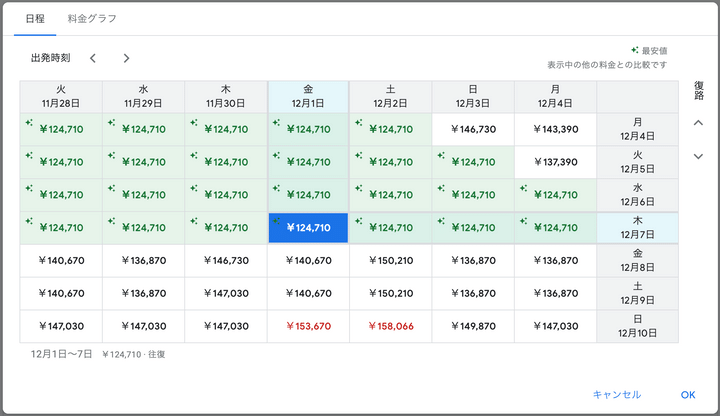Confirm selection with OK button
The height and width of the screenshot is (416, 720).
[x=687, y=394]
